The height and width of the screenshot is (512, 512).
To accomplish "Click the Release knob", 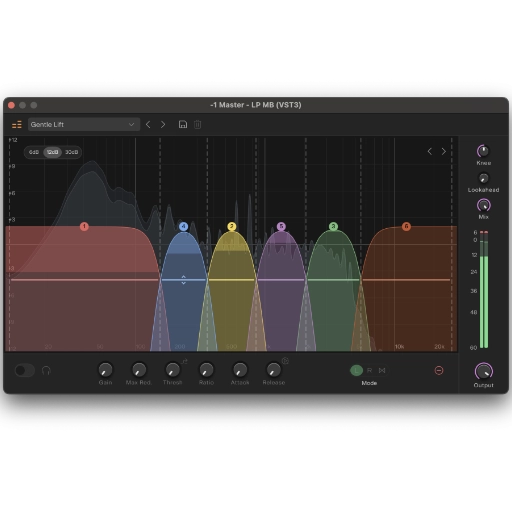I will click(x=274, y=370).
